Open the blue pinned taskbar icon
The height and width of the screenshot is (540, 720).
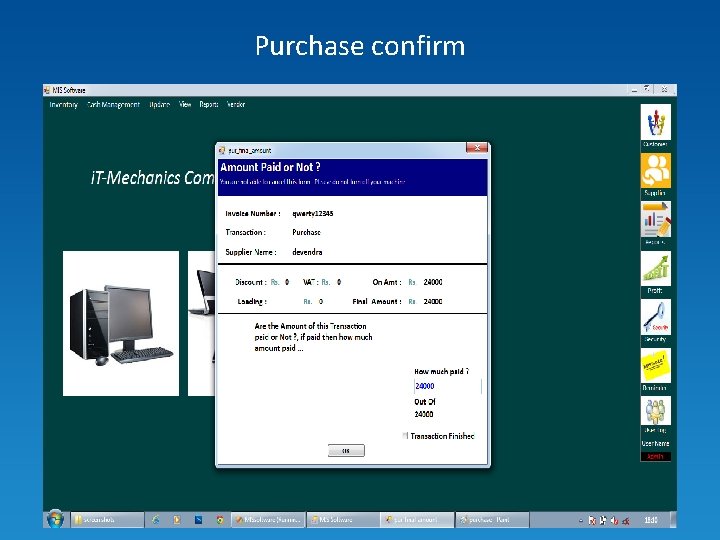tap(198, 520)
